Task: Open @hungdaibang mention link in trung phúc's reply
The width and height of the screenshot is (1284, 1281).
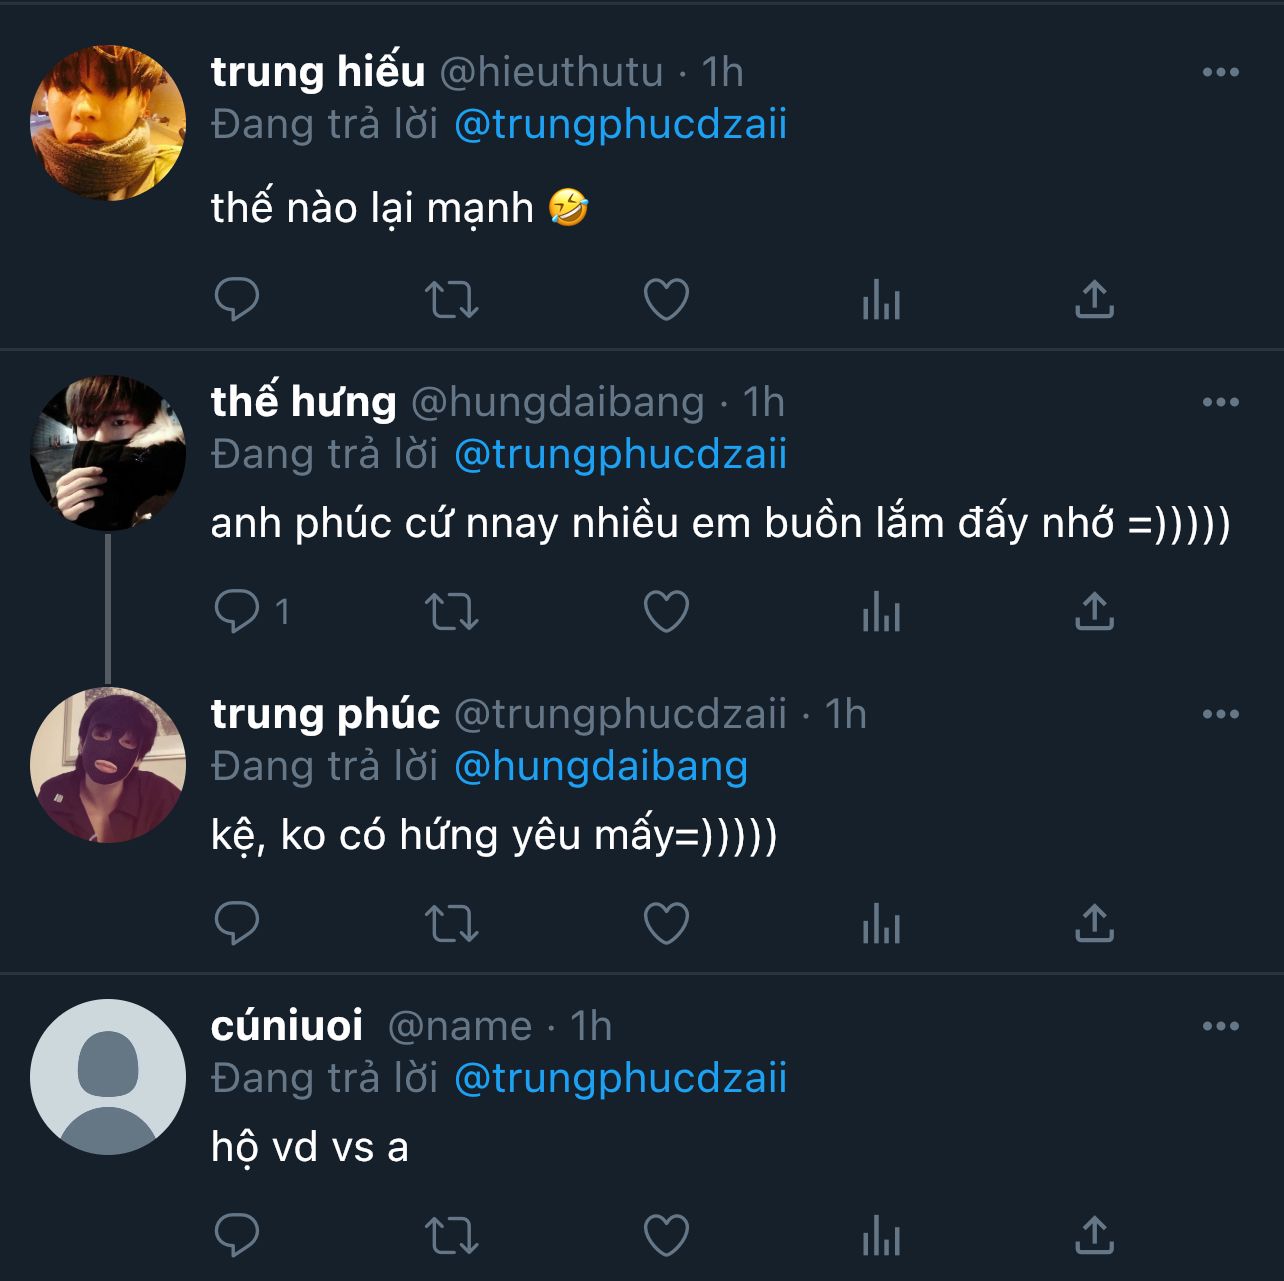Action: coord(600,766)
